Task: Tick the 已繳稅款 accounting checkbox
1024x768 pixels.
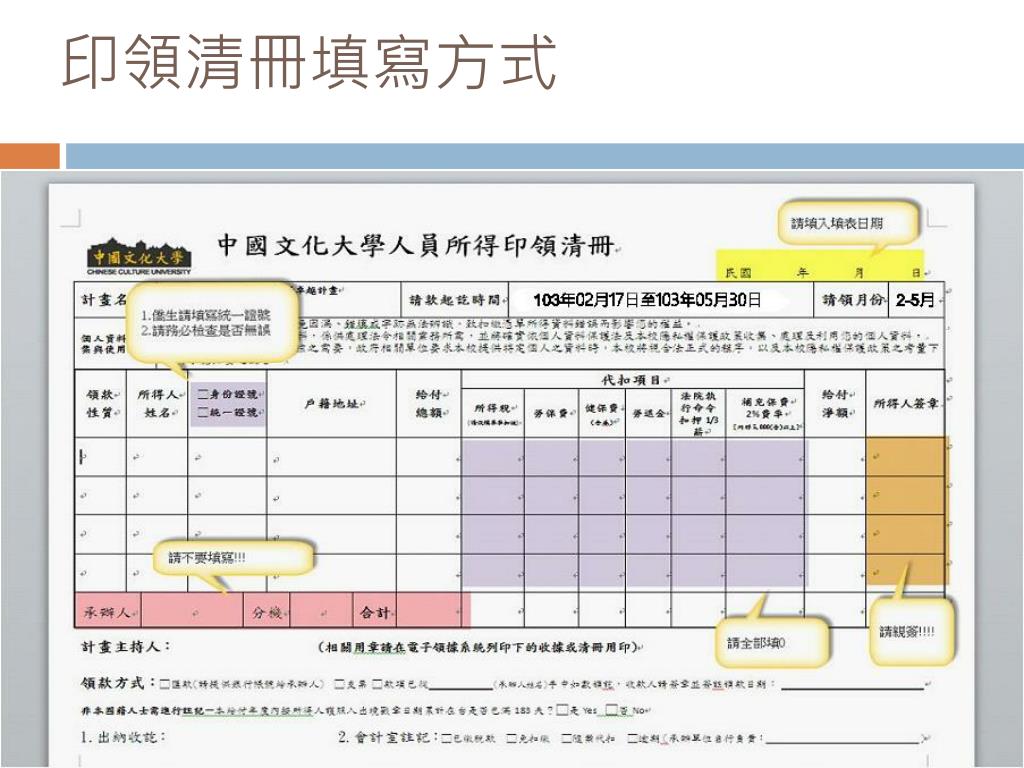Action: click(x=447, y=739)
